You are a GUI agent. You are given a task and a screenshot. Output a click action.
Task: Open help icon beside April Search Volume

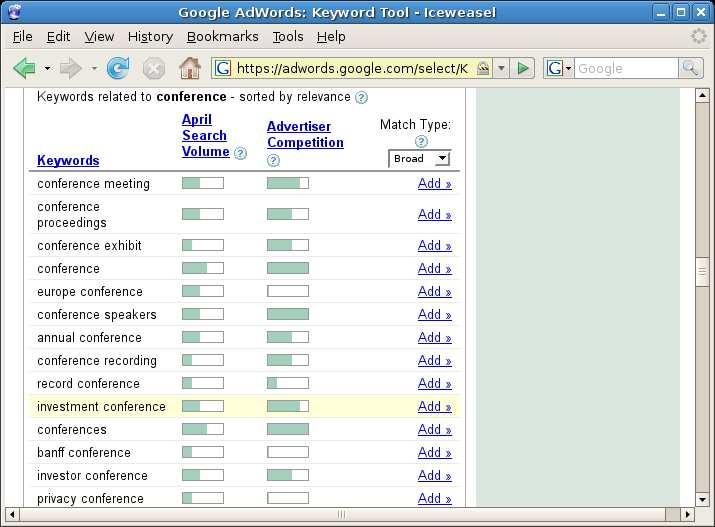pos(240,153)
